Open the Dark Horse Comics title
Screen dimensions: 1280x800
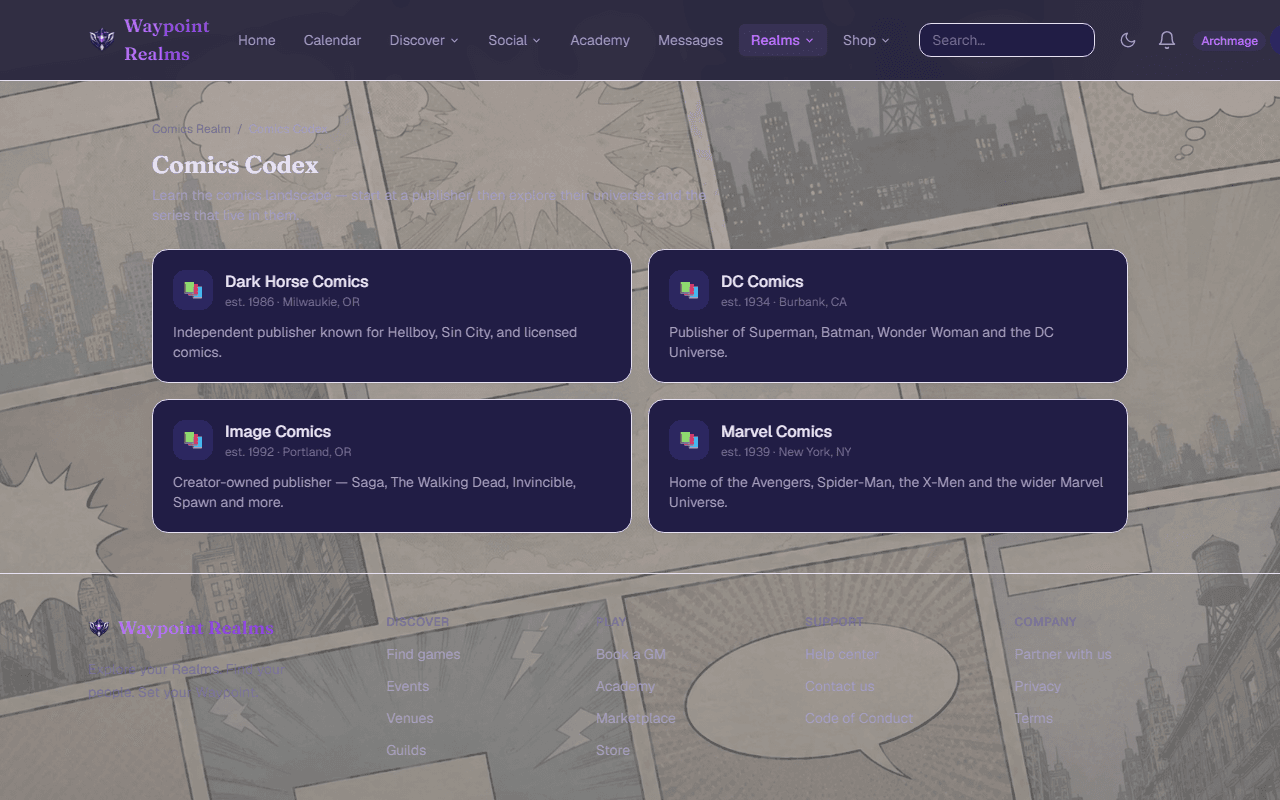pos(297,282)
